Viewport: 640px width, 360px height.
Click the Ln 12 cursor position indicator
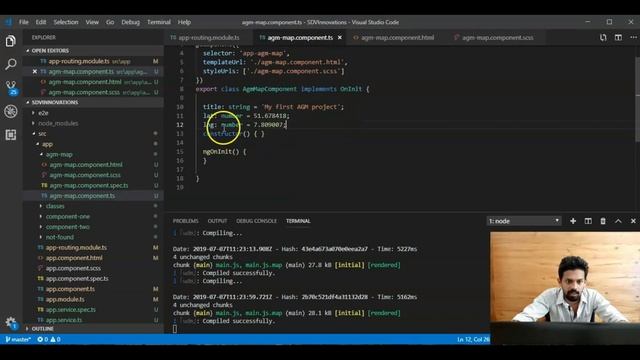473,339
